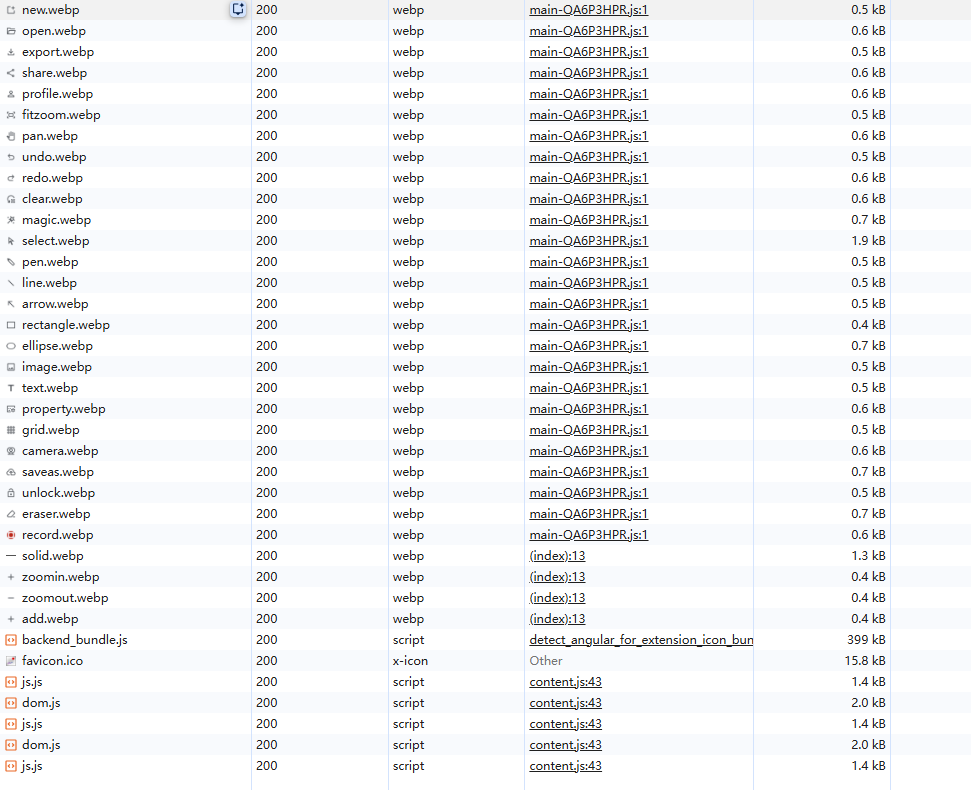
Task: Click the AI assistance icon on new.webp row
Action: tap(238, 9)
